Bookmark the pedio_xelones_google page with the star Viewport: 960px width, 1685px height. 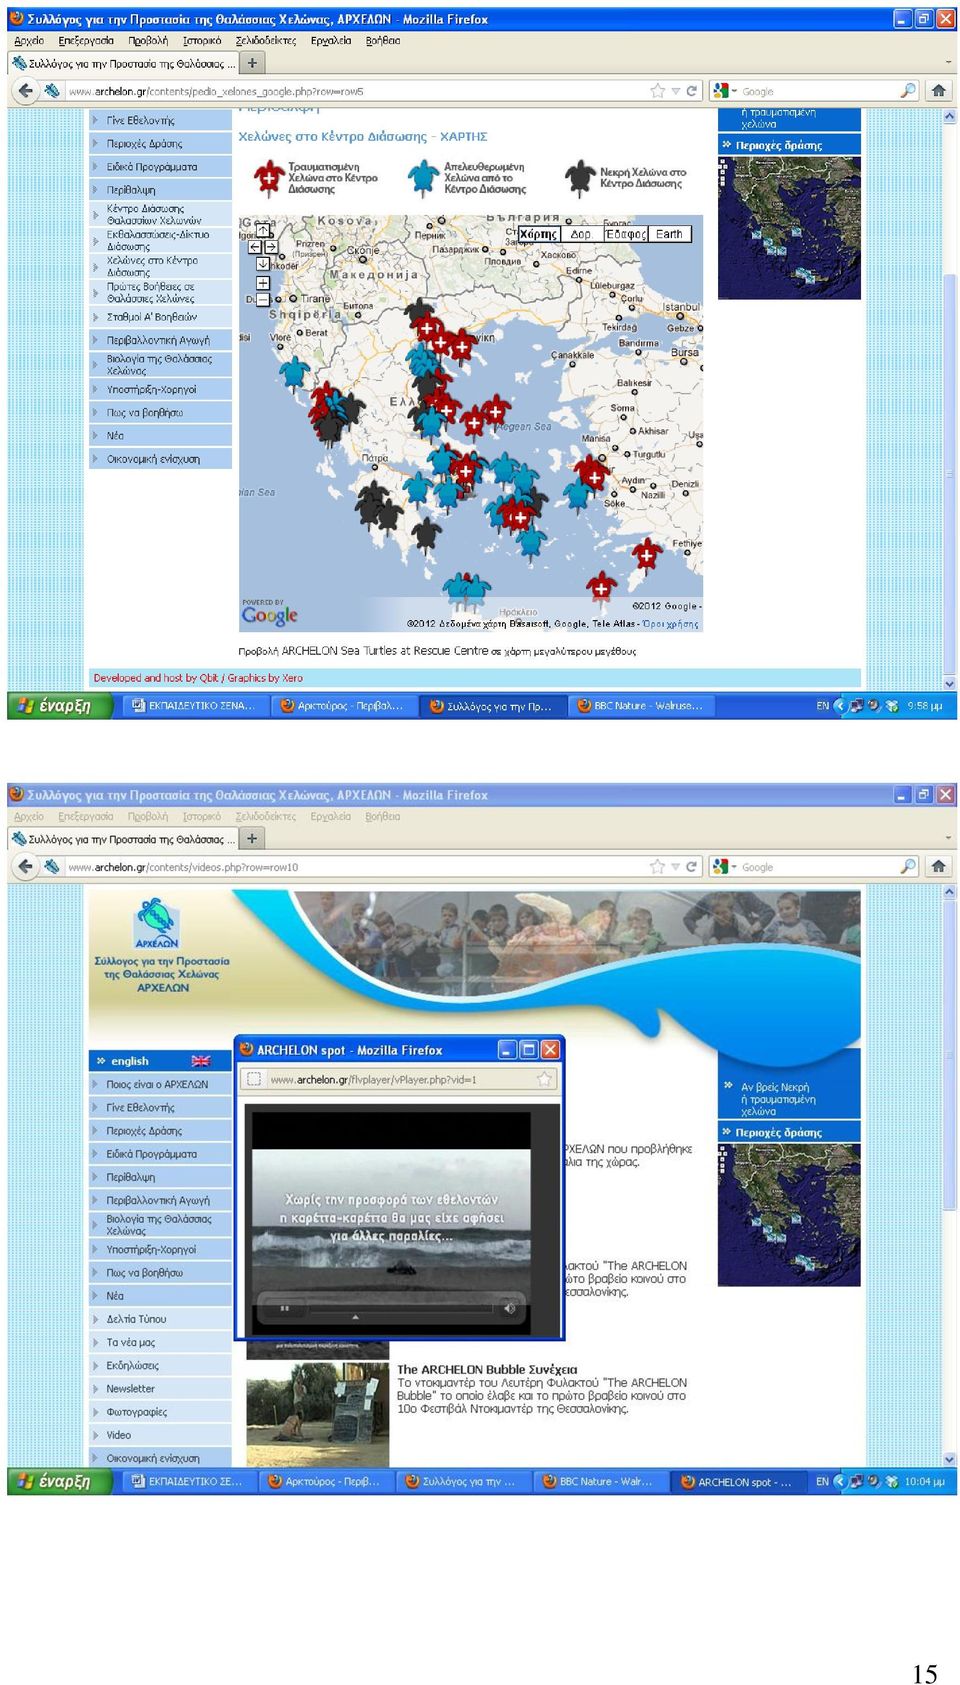coord(657,91)
